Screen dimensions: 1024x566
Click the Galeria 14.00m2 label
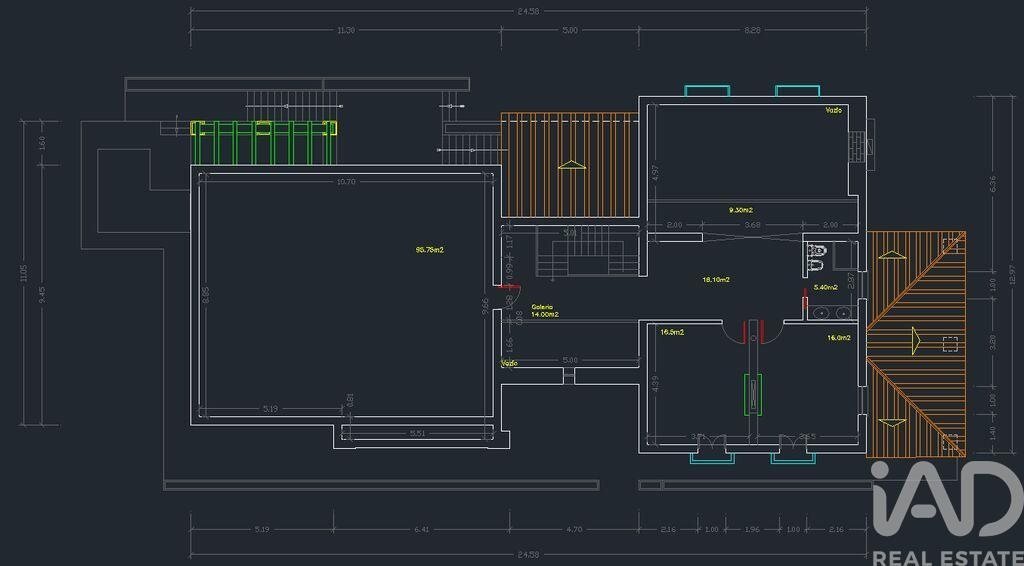(x=545, y=310)
